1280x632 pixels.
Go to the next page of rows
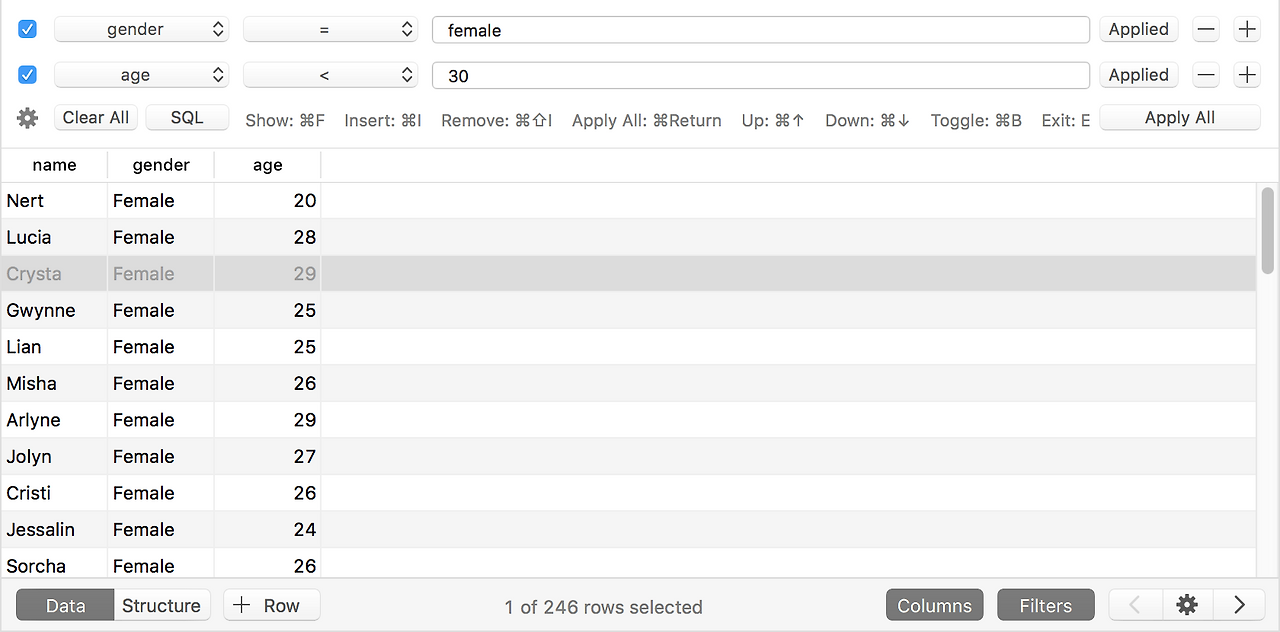[x=1239, y=605]
